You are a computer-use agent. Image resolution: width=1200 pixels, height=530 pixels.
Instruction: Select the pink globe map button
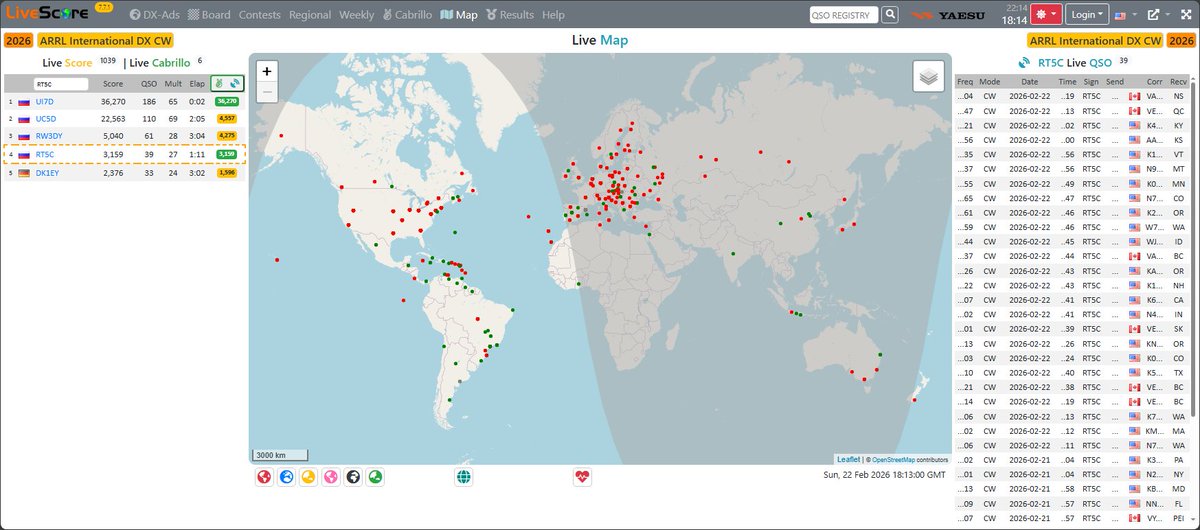point(330,477)
